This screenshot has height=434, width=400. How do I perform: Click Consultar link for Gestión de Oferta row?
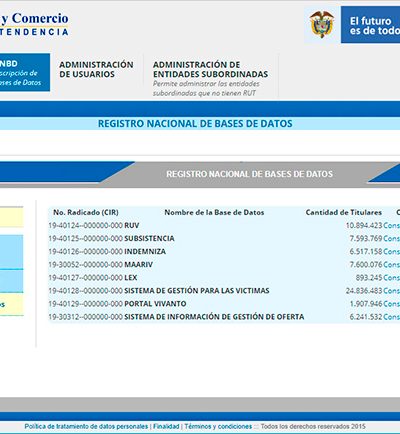click(392, 317)
